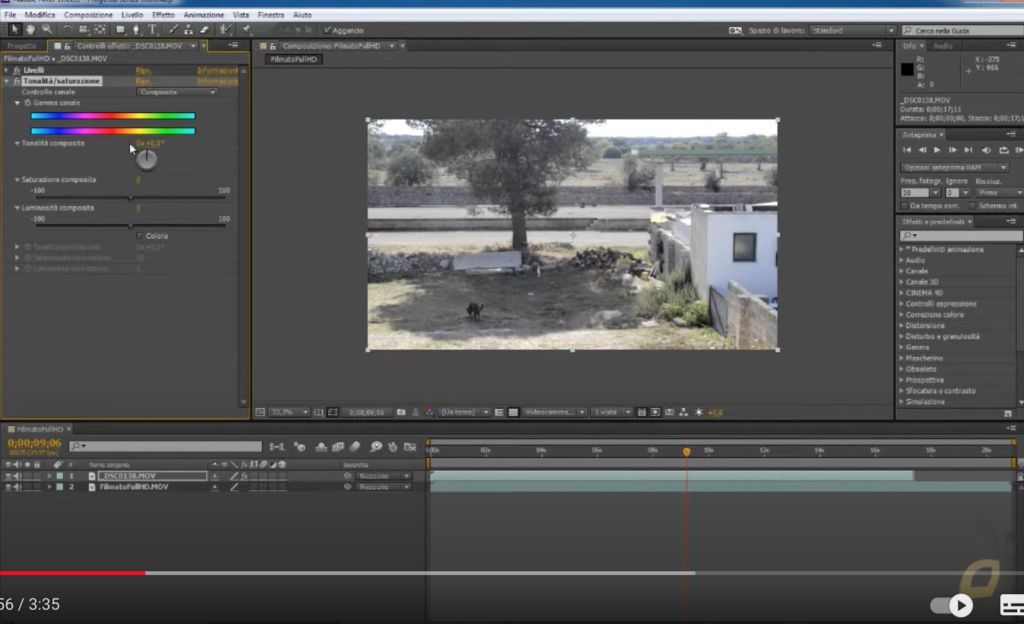The image size is (1024, 624).
Task: Select the Rotation tool
Action: tap(67, 29)
